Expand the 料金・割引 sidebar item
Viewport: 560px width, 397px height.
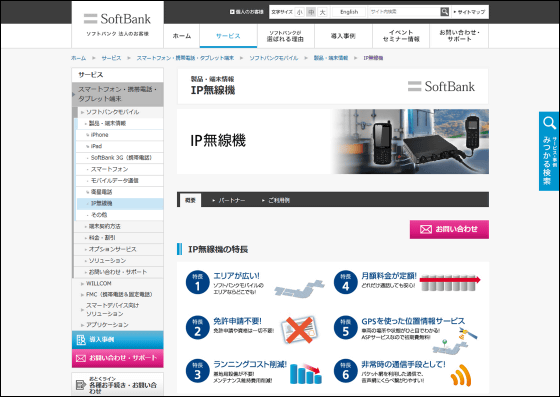tap(119, 238)
